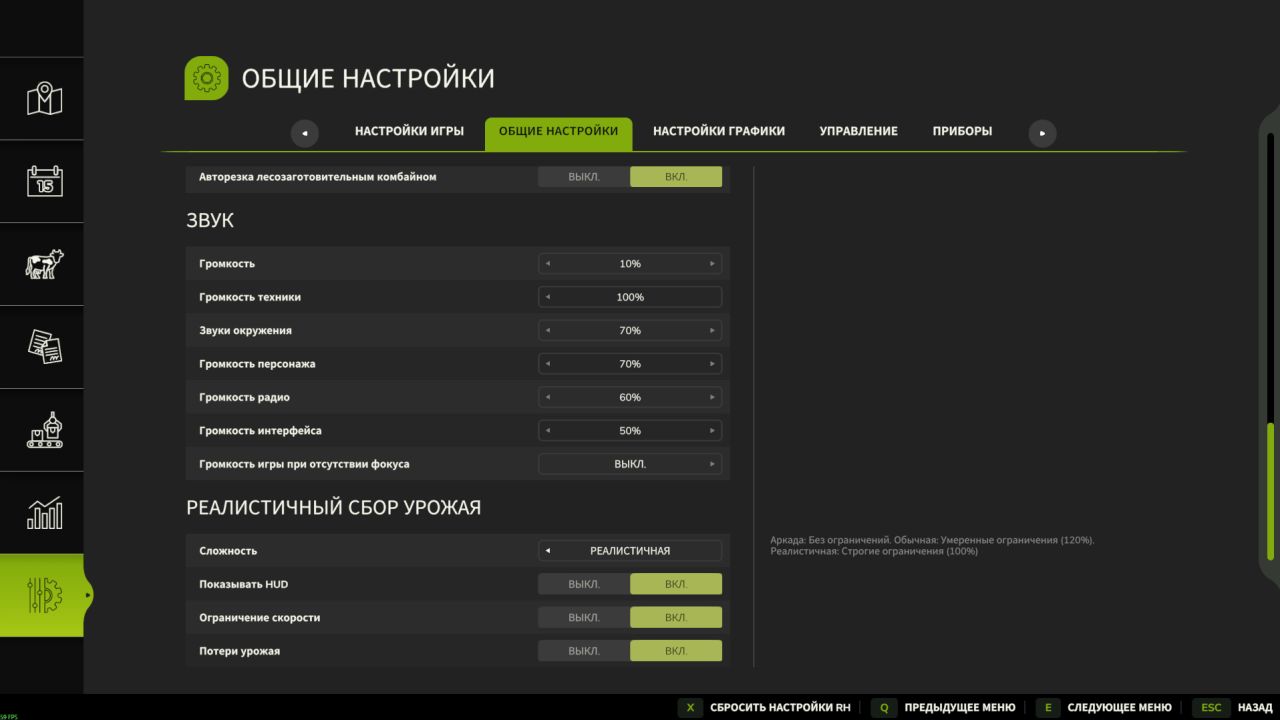Set Потери урожая to ВЫКЛ.

pos(584,651)
